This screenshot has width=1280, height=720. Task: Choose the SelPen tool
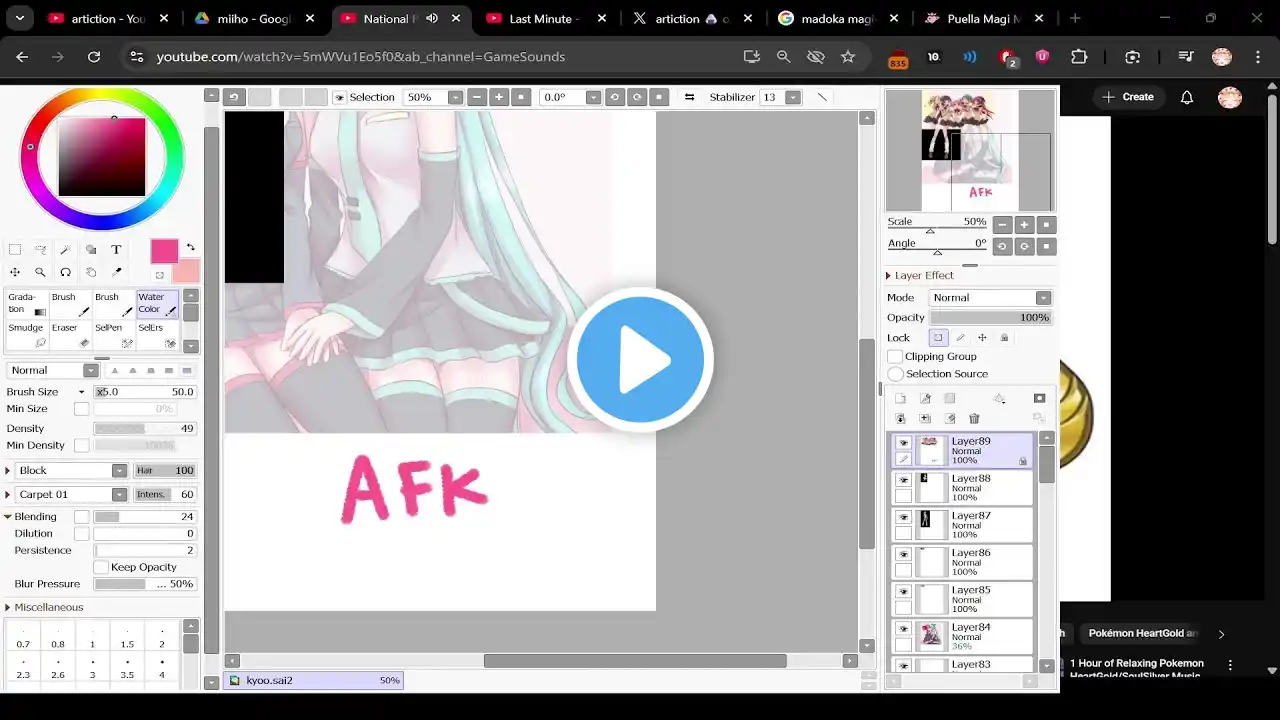tap(113, 335)
